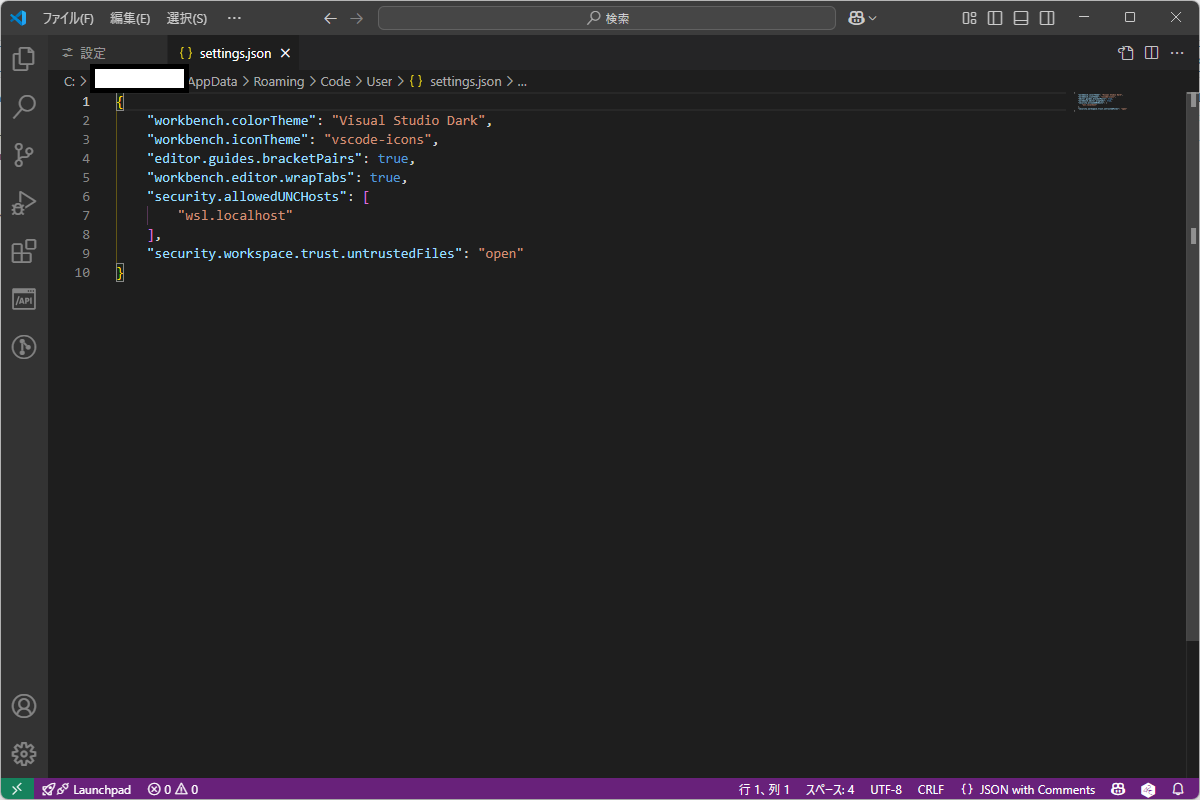The height and width of the screenshot is (800, 1200).
Task: Open the Extensions view
Action: pyautogui.click(x=24, y=251)
